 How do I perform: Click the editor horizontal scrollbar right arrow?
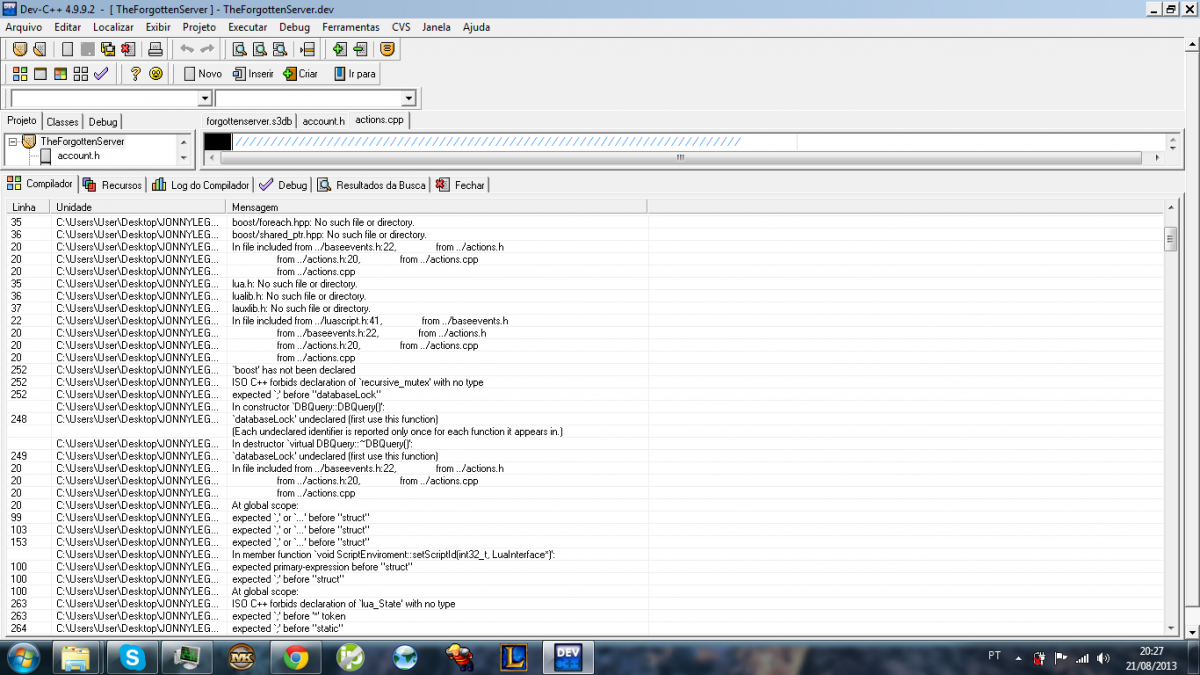(1158, 157)
